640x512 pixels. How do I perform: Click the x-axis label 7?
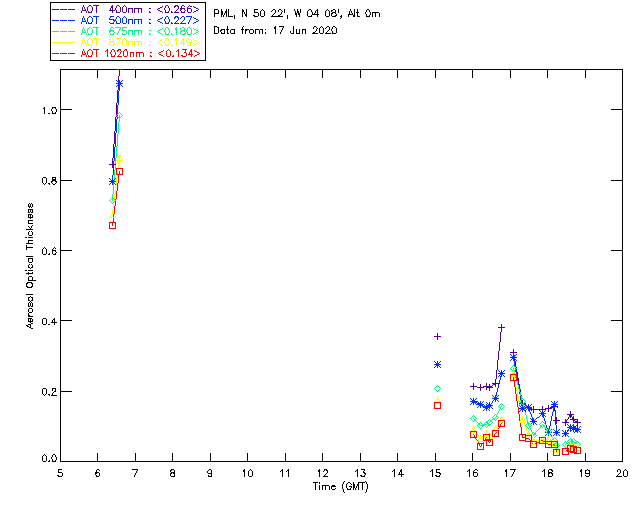pyautogui.click(x=135, y=473)
